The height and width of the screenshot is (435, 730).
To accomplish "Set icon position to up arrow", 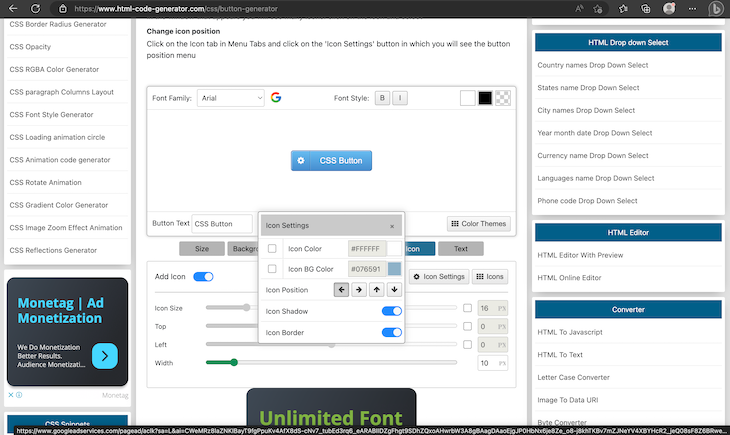I will click(376, 290).
